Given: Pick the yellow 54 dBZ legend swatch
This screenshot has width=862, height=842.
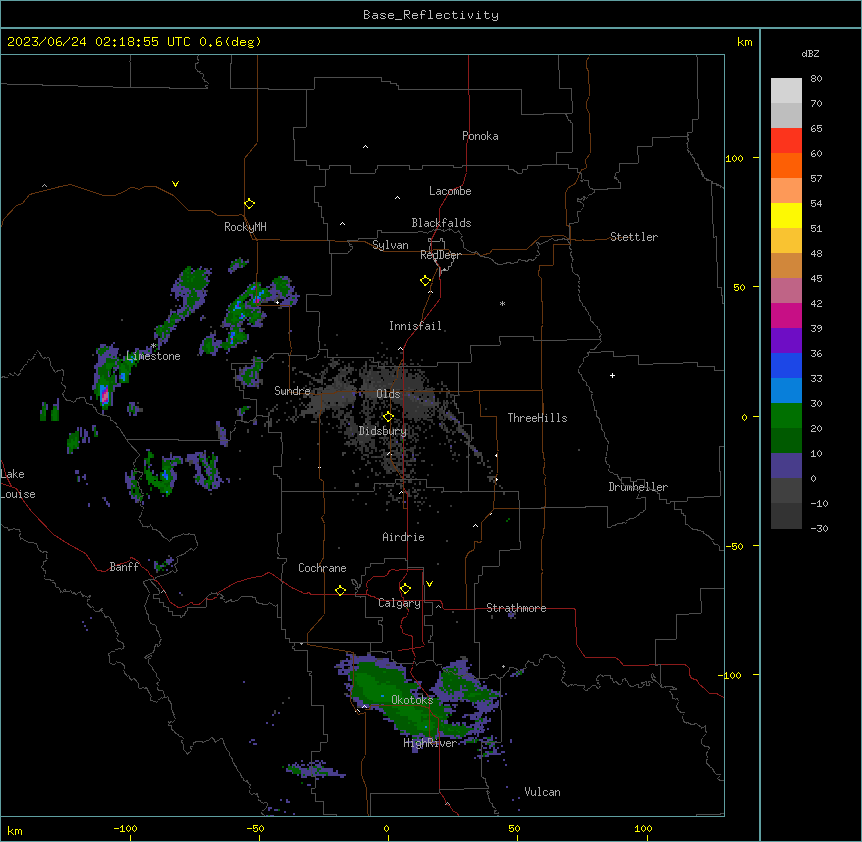Looking at the screenshot, I should click(x=786, y=215).
